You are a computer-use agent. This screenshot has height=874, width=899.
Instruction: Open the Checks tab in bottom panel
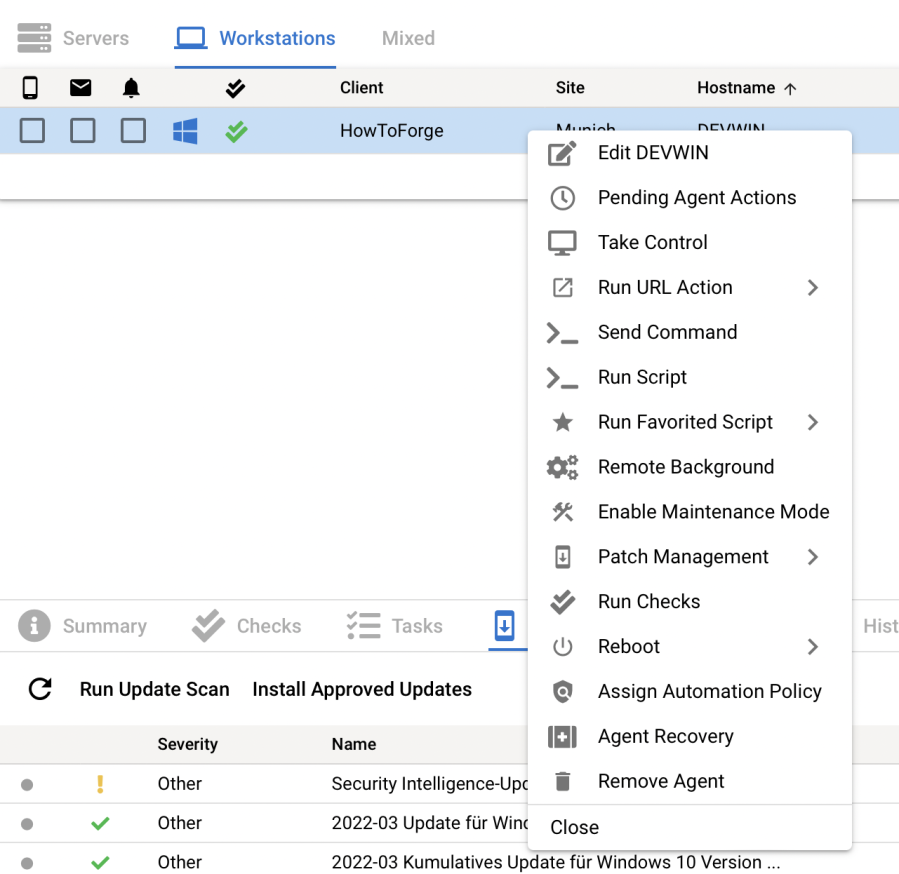click(247, 626)
